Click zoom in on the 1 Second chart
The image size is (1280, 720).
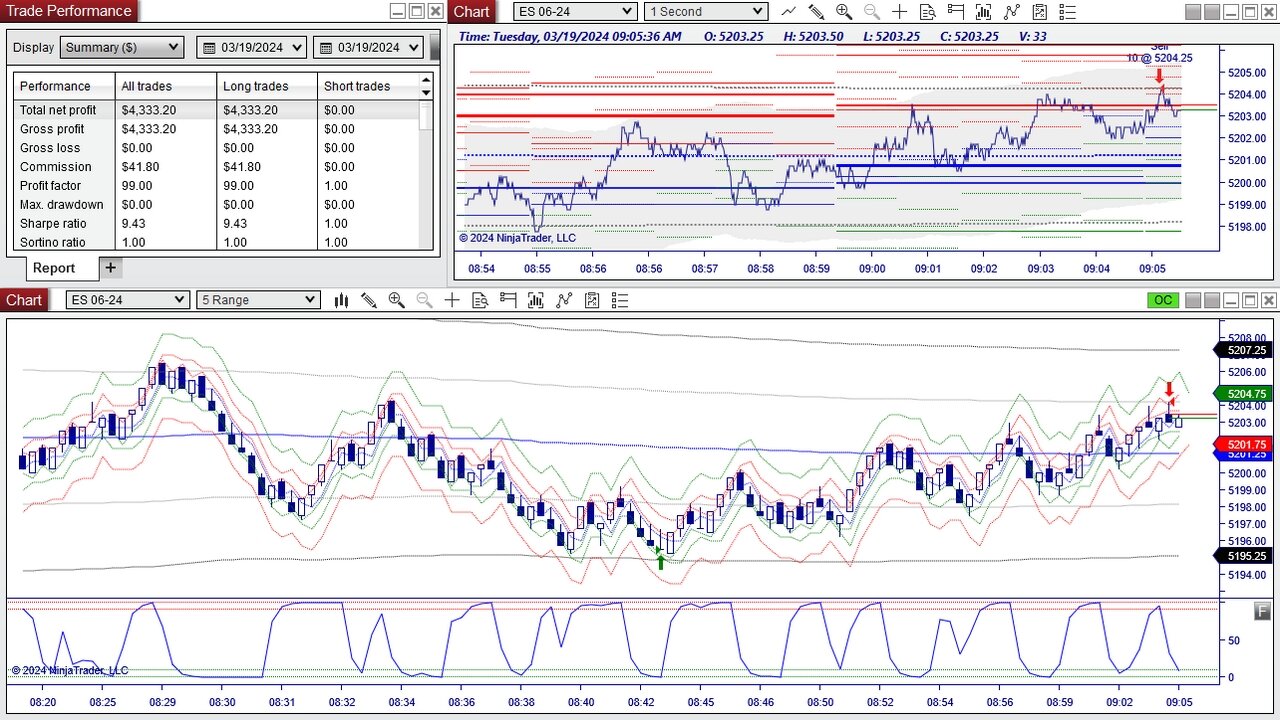844,12
